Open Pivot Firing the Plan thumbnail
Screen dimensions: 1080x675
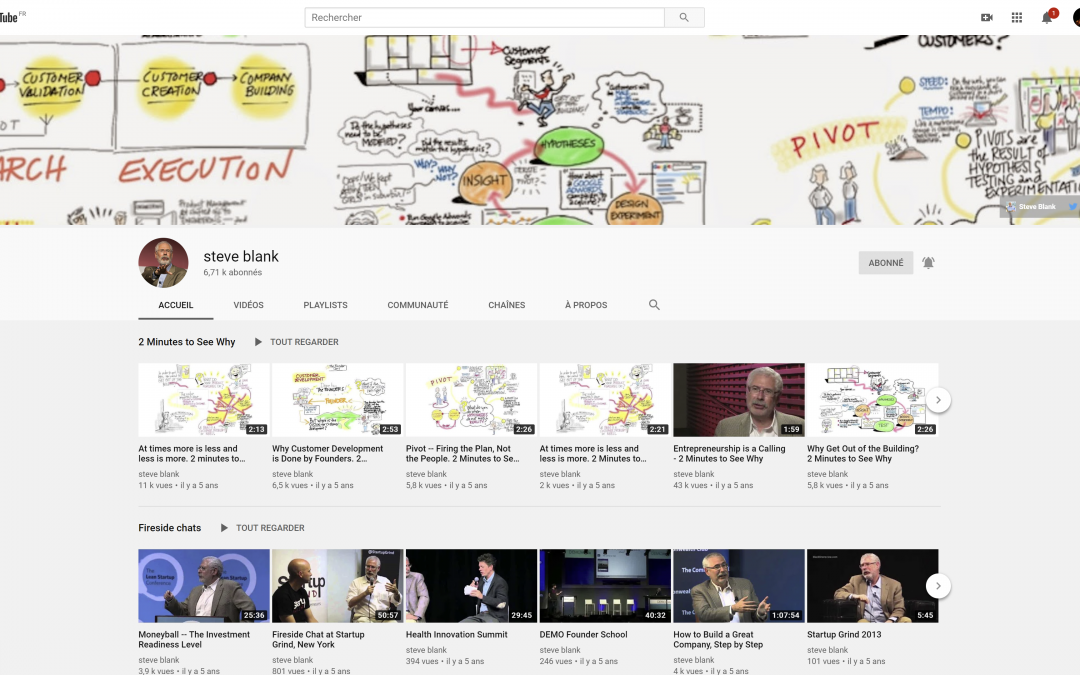[x=471, y=400]
